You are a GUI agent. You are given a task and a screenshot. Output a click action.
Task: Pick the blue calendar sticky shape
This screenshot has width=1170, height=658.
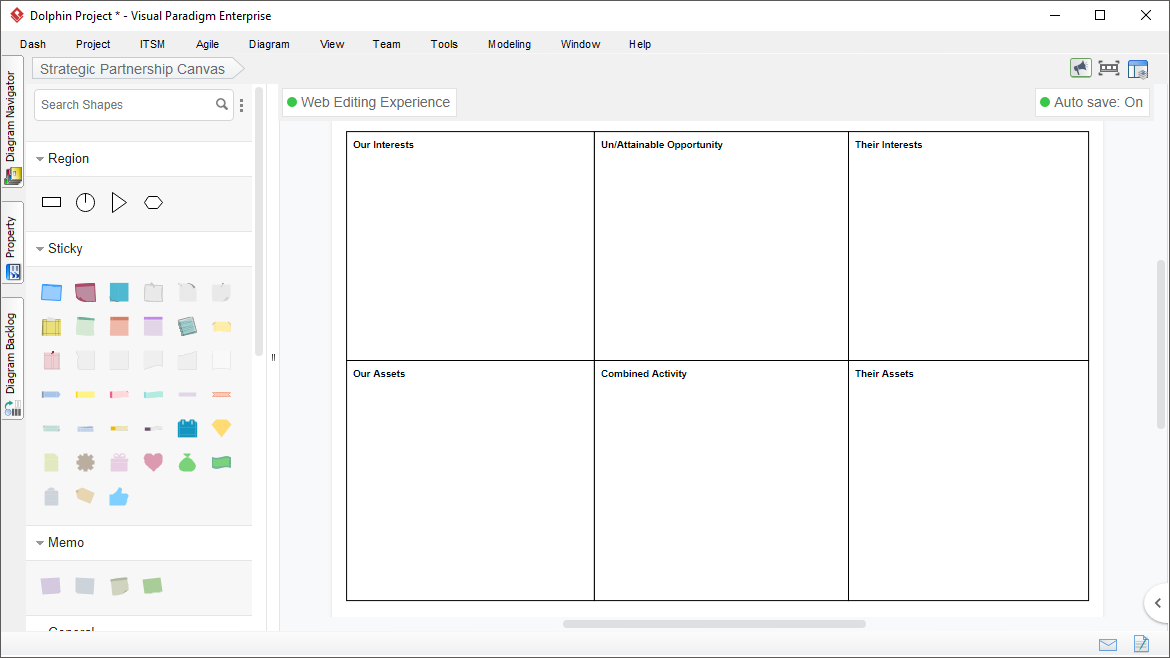[x=187, y=428]
